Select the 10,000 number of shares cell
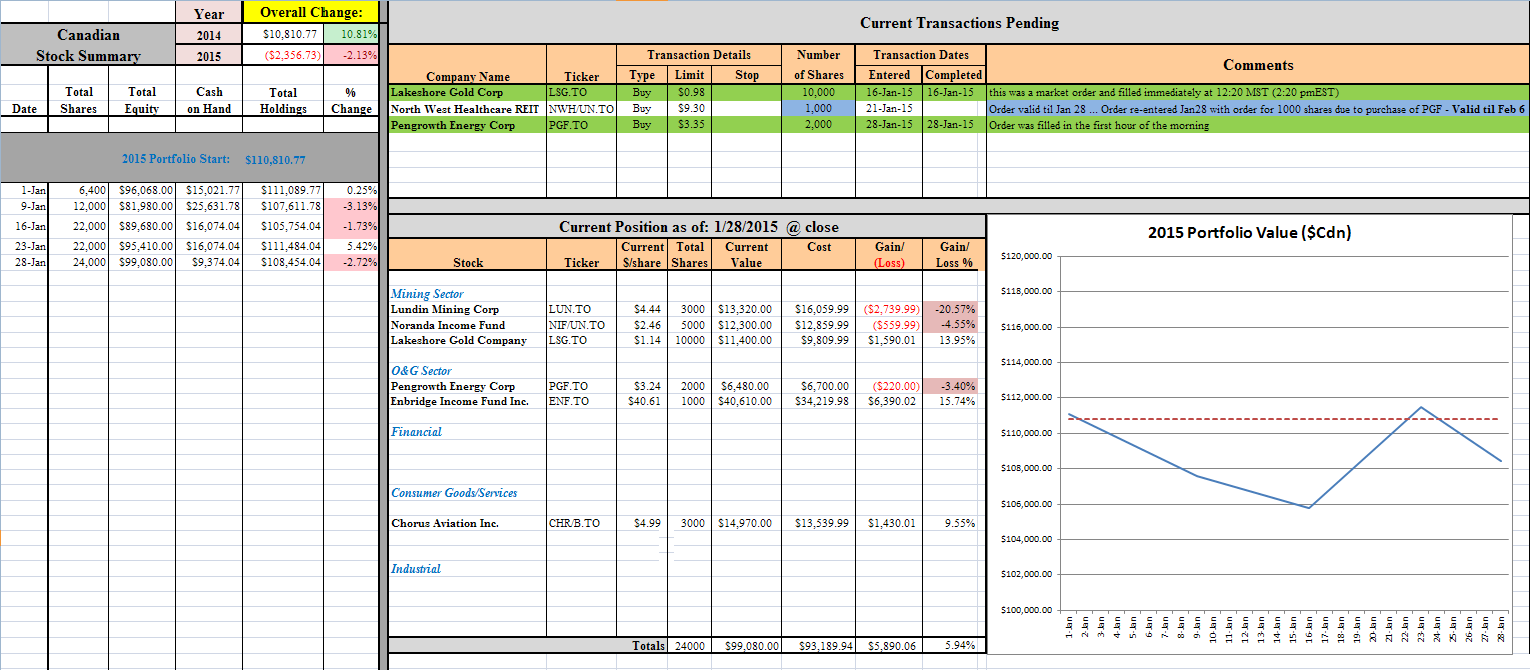The image size is (1530, 670). pos(818,92)
